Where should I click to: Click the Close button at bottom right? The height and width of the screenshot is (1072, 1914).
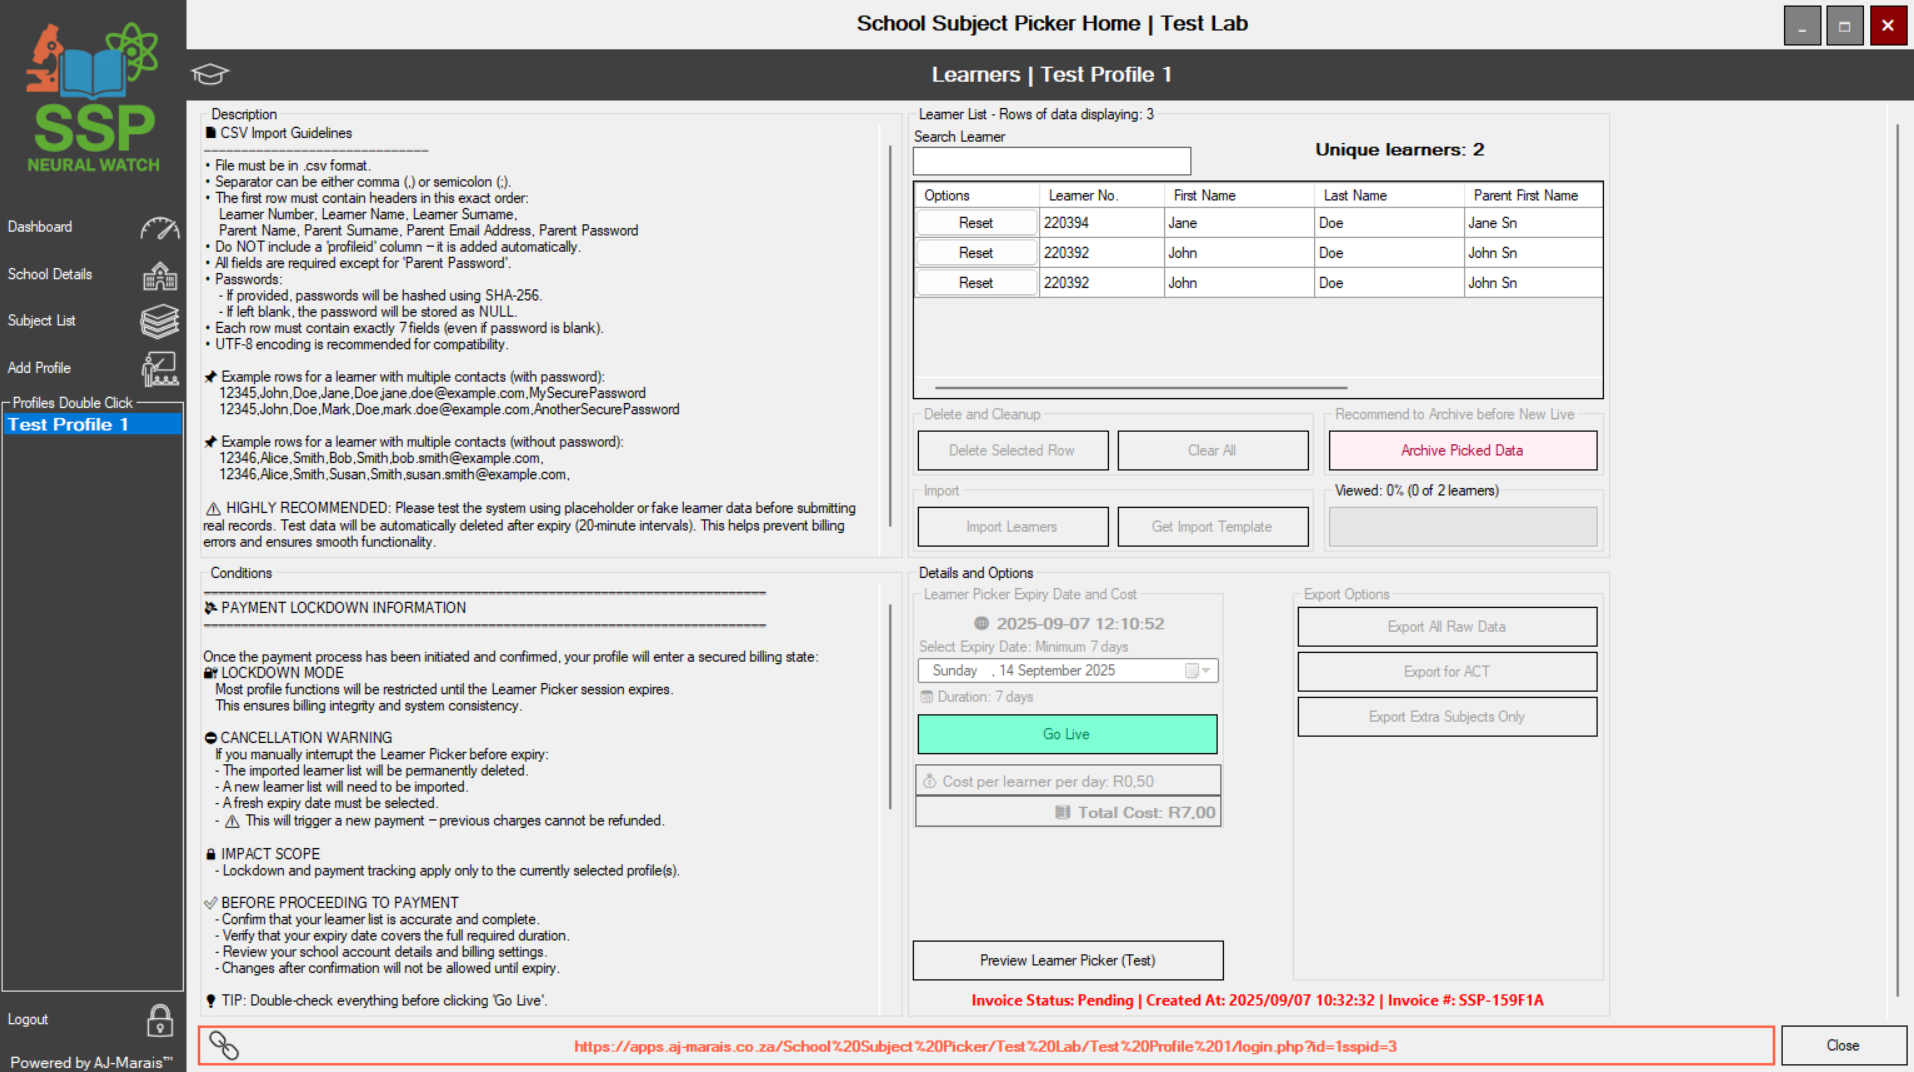[1842, 1045]
